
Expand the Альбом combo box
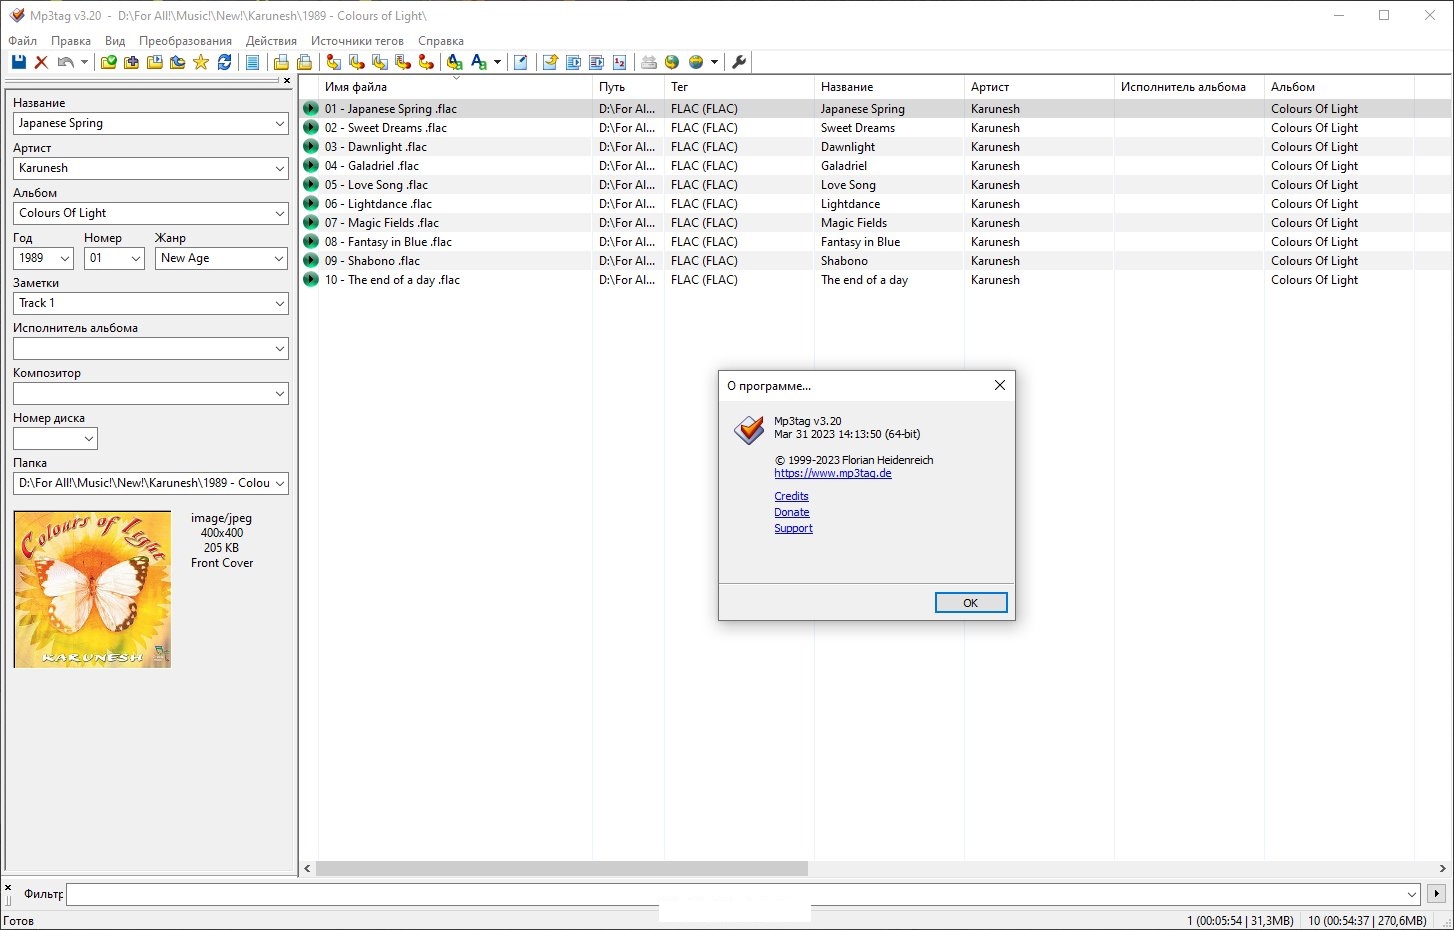point(279,213)
